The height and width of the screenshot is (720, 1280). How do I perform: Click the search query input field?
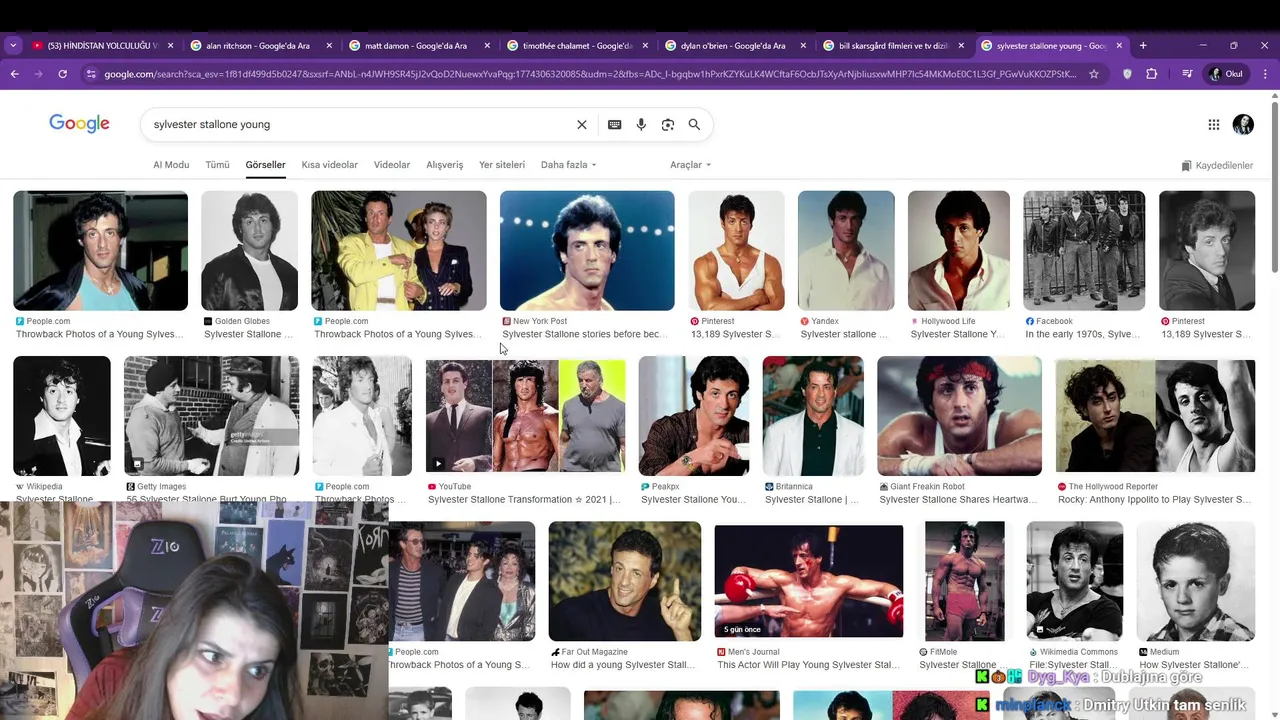click(360, 125)
